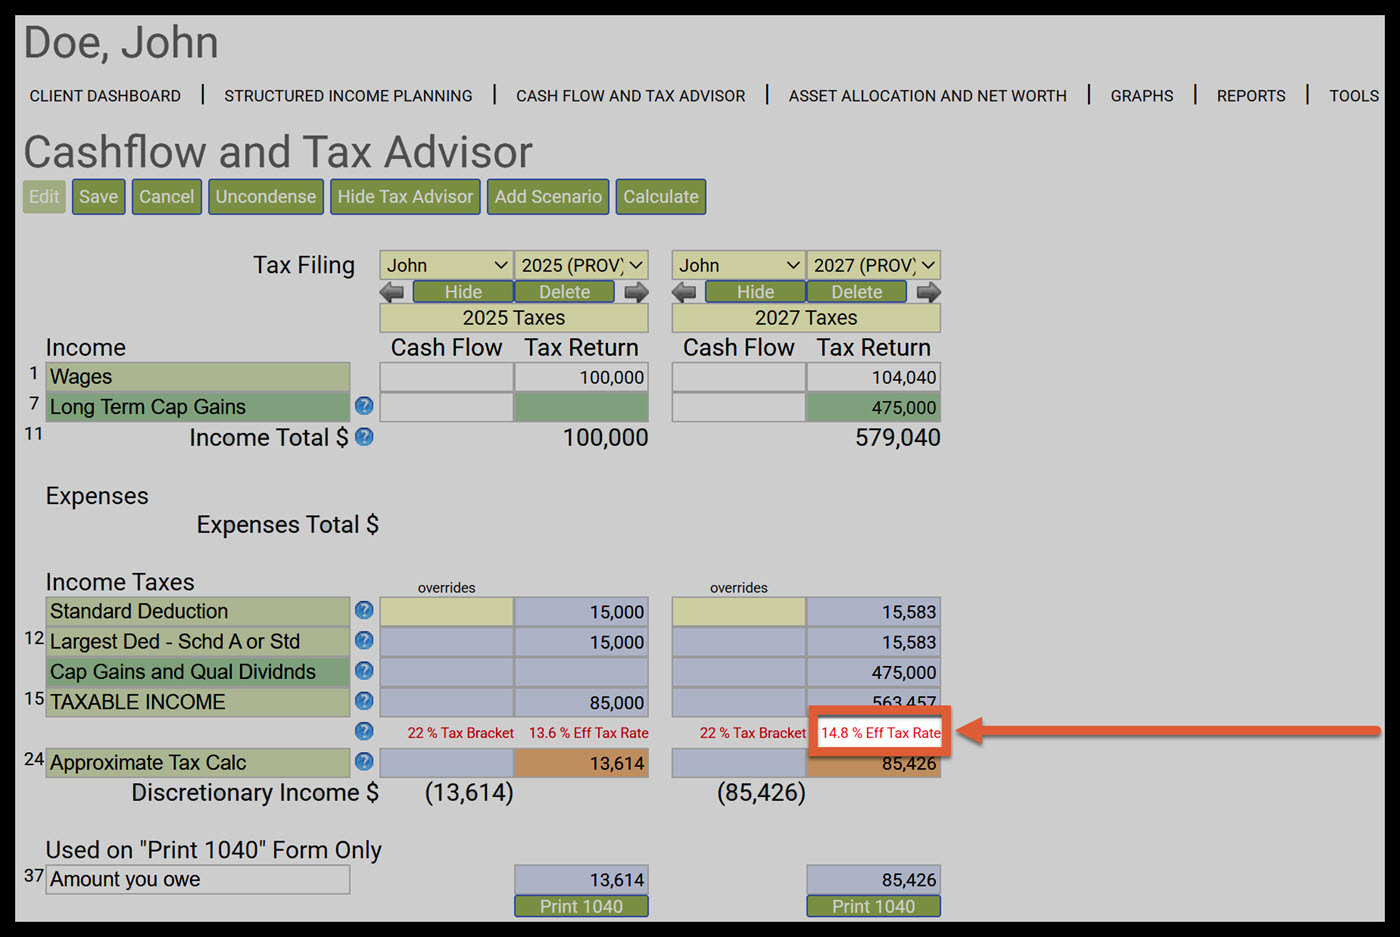Click help icon next to Income Total $
The width and height of the screenshot is (1400, 937).
364,437
